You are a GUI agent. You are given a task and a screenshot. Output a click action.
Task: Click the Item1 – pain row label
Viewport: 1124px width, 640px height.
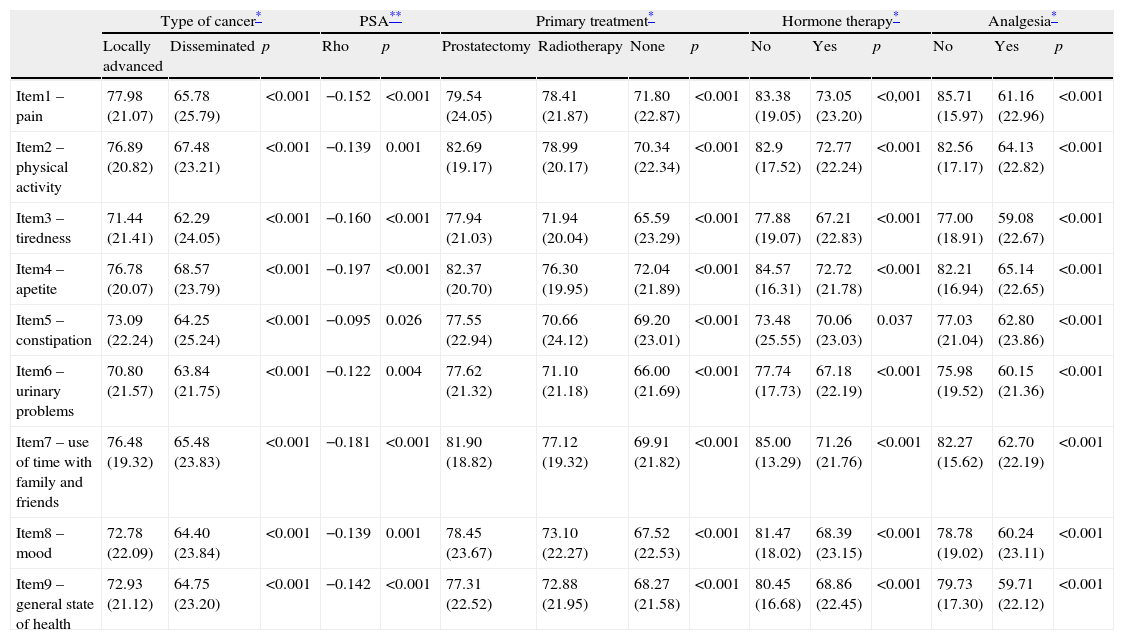(x=40, y=105)
